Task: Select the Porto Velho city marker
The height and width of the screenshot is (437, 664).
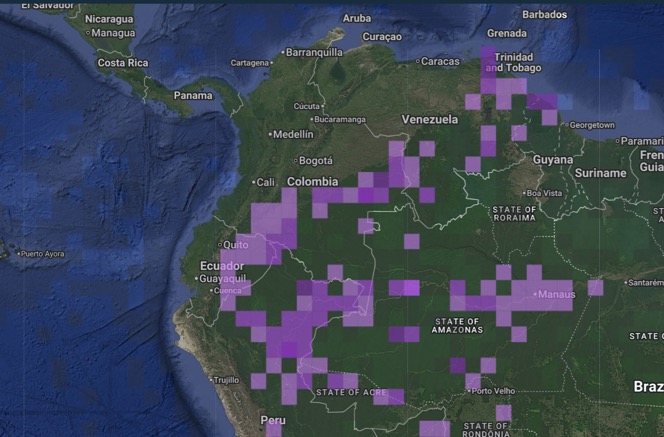Action: coord(469,391)
